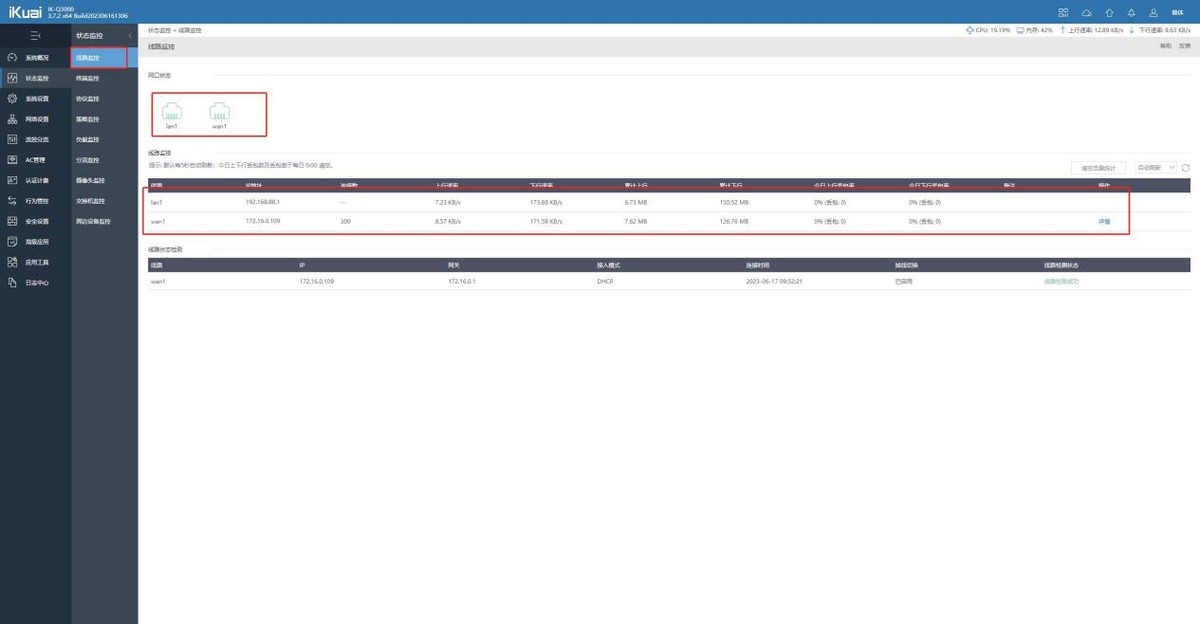The width and height of the screenshot is (1200, 624).
Task: Click the 详情 link in wan1 row
Action: coord(1104,221)
